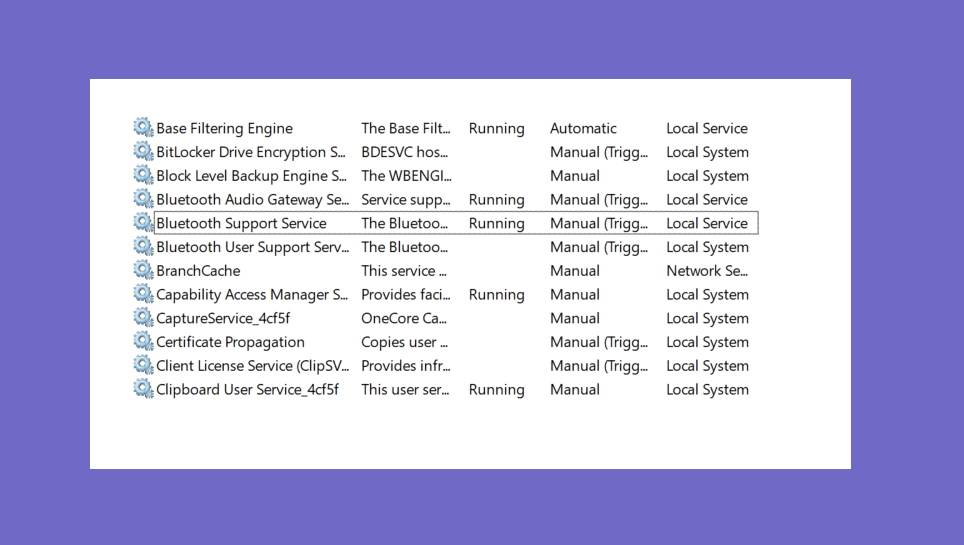Viewport: 964px width, 545px height.
Task: Click the gear icon for Client License Service
Action: tap(143, 365)
